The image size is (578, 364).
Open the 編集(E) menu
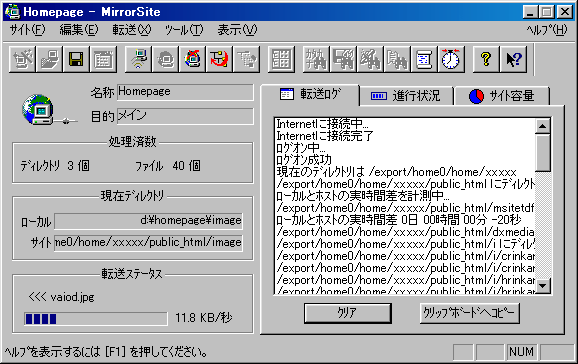(79, 30)
